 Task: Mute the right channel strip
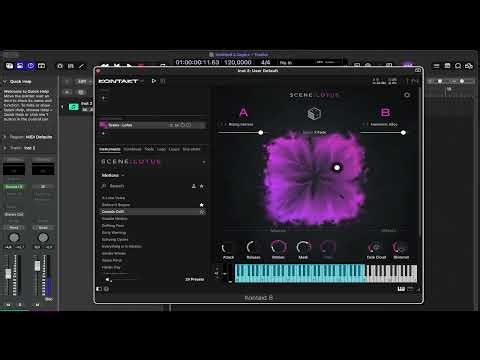[37, 305]
